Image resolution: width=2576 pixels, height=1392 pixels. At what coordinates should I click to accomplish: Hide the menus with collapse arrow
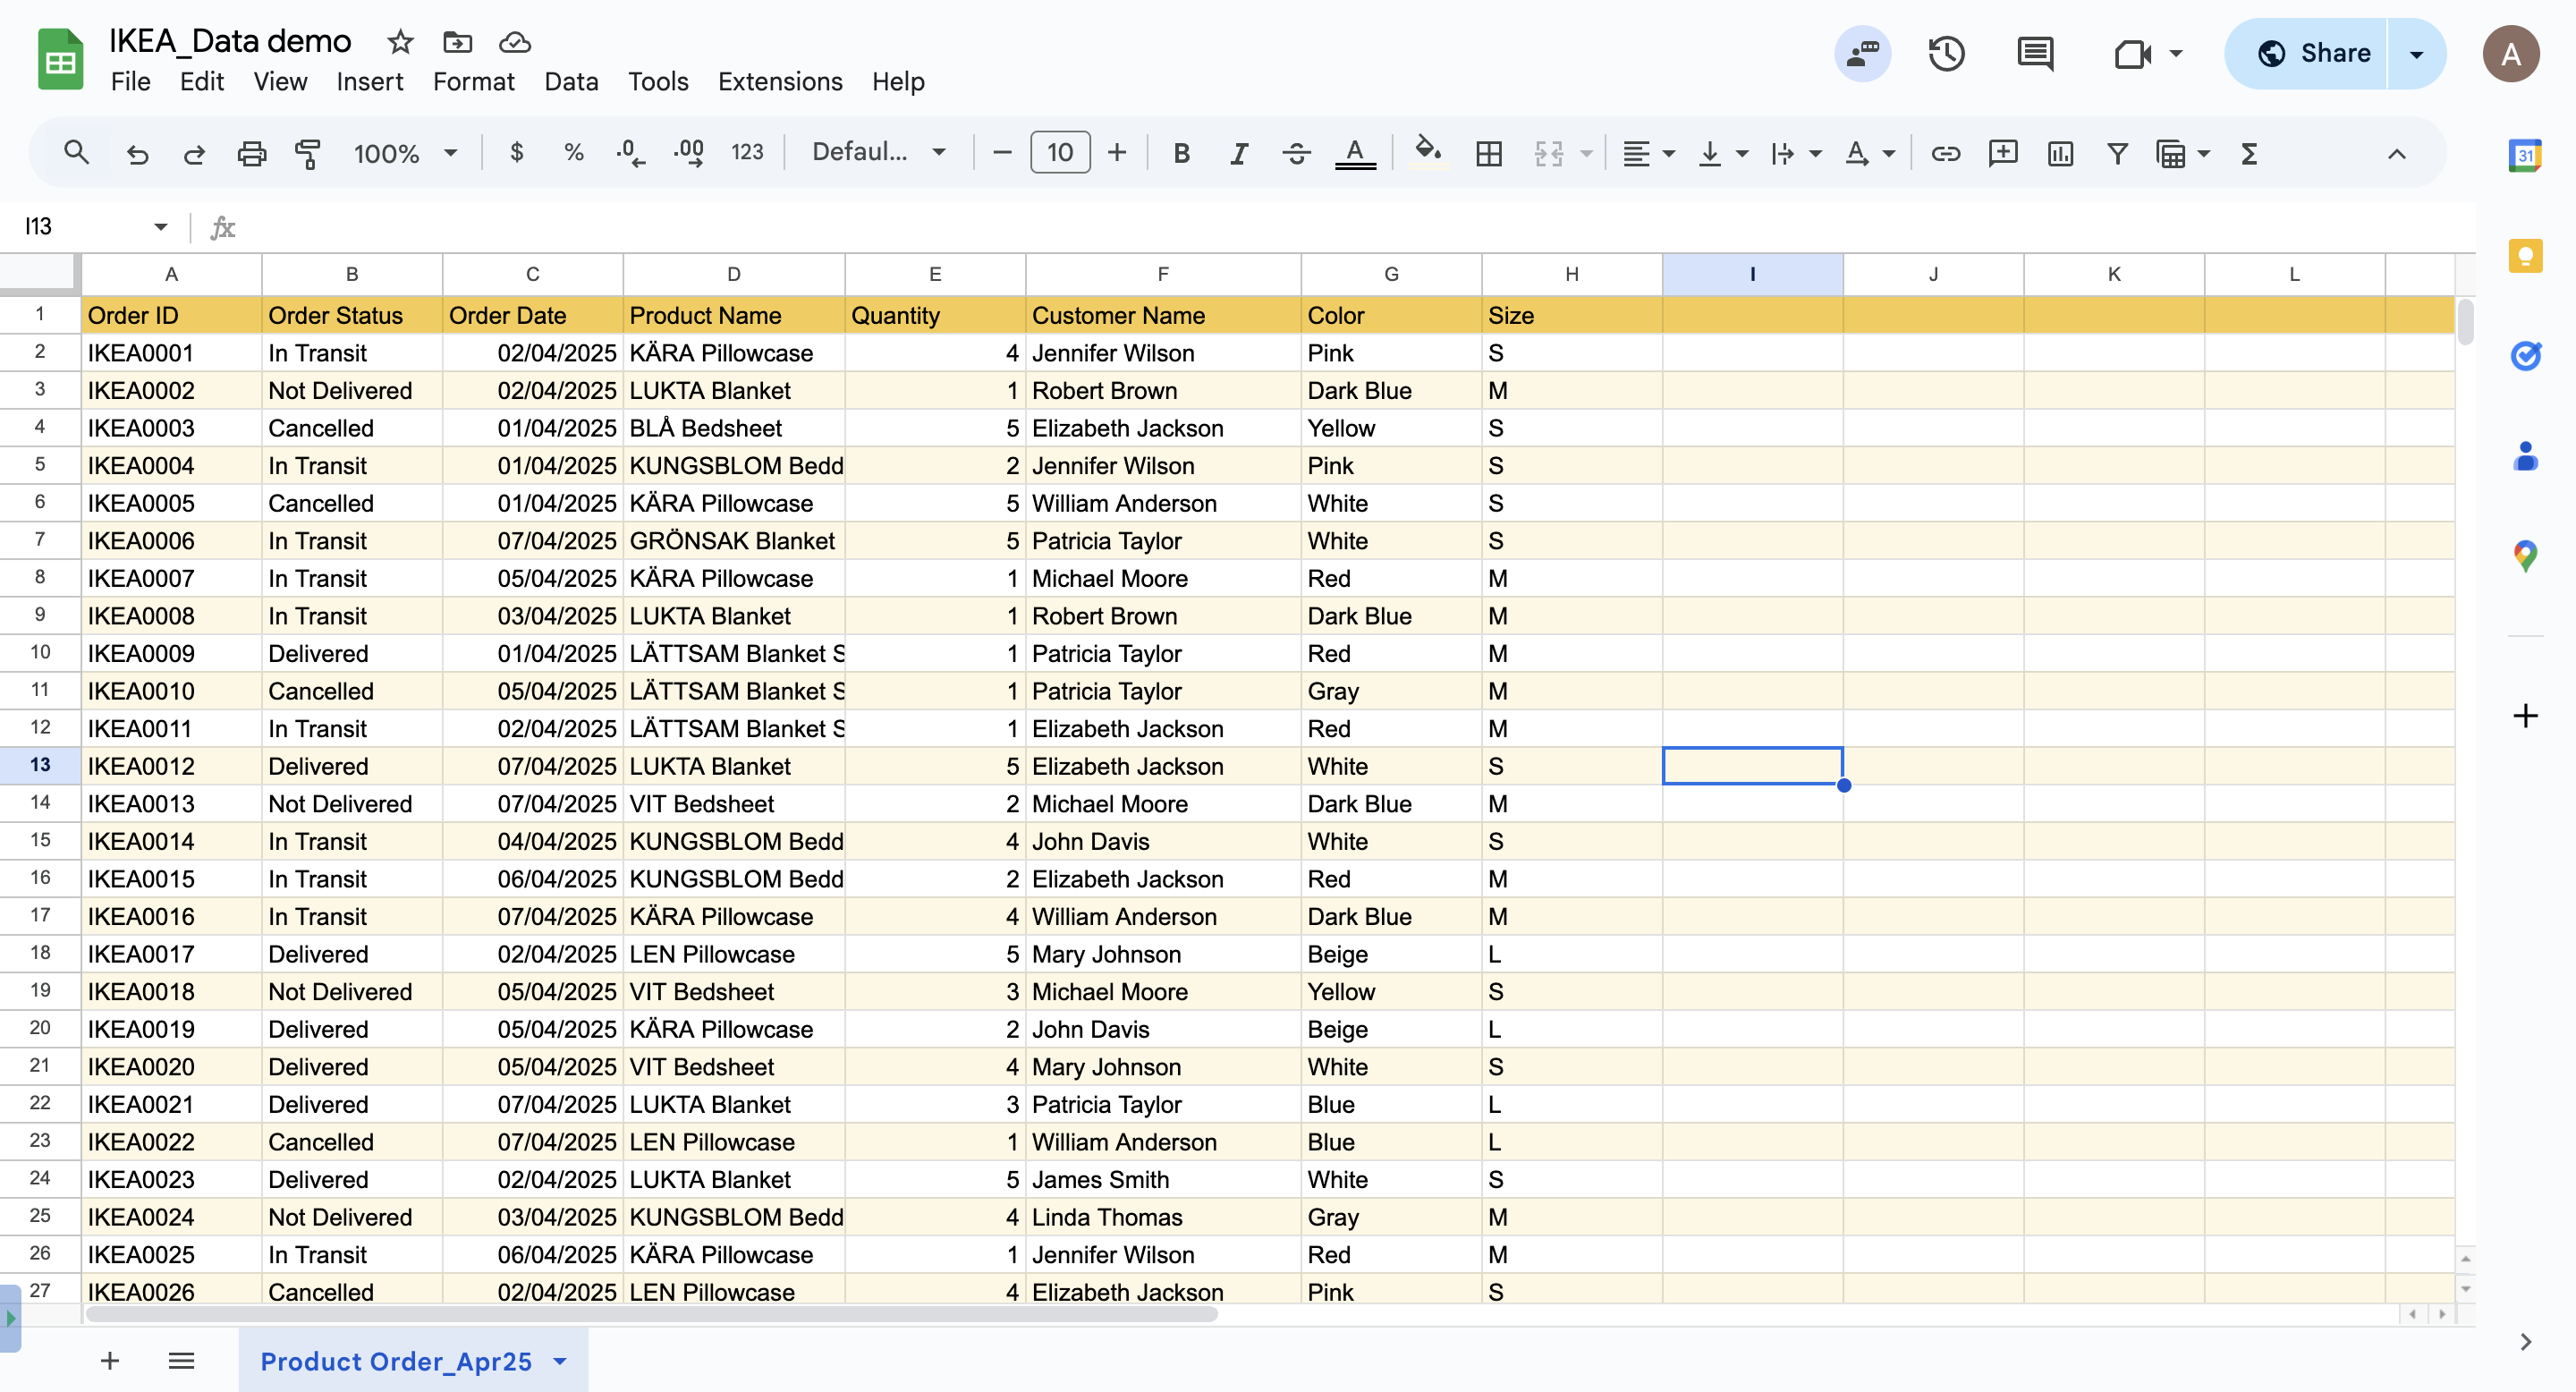pos(2397,153)
